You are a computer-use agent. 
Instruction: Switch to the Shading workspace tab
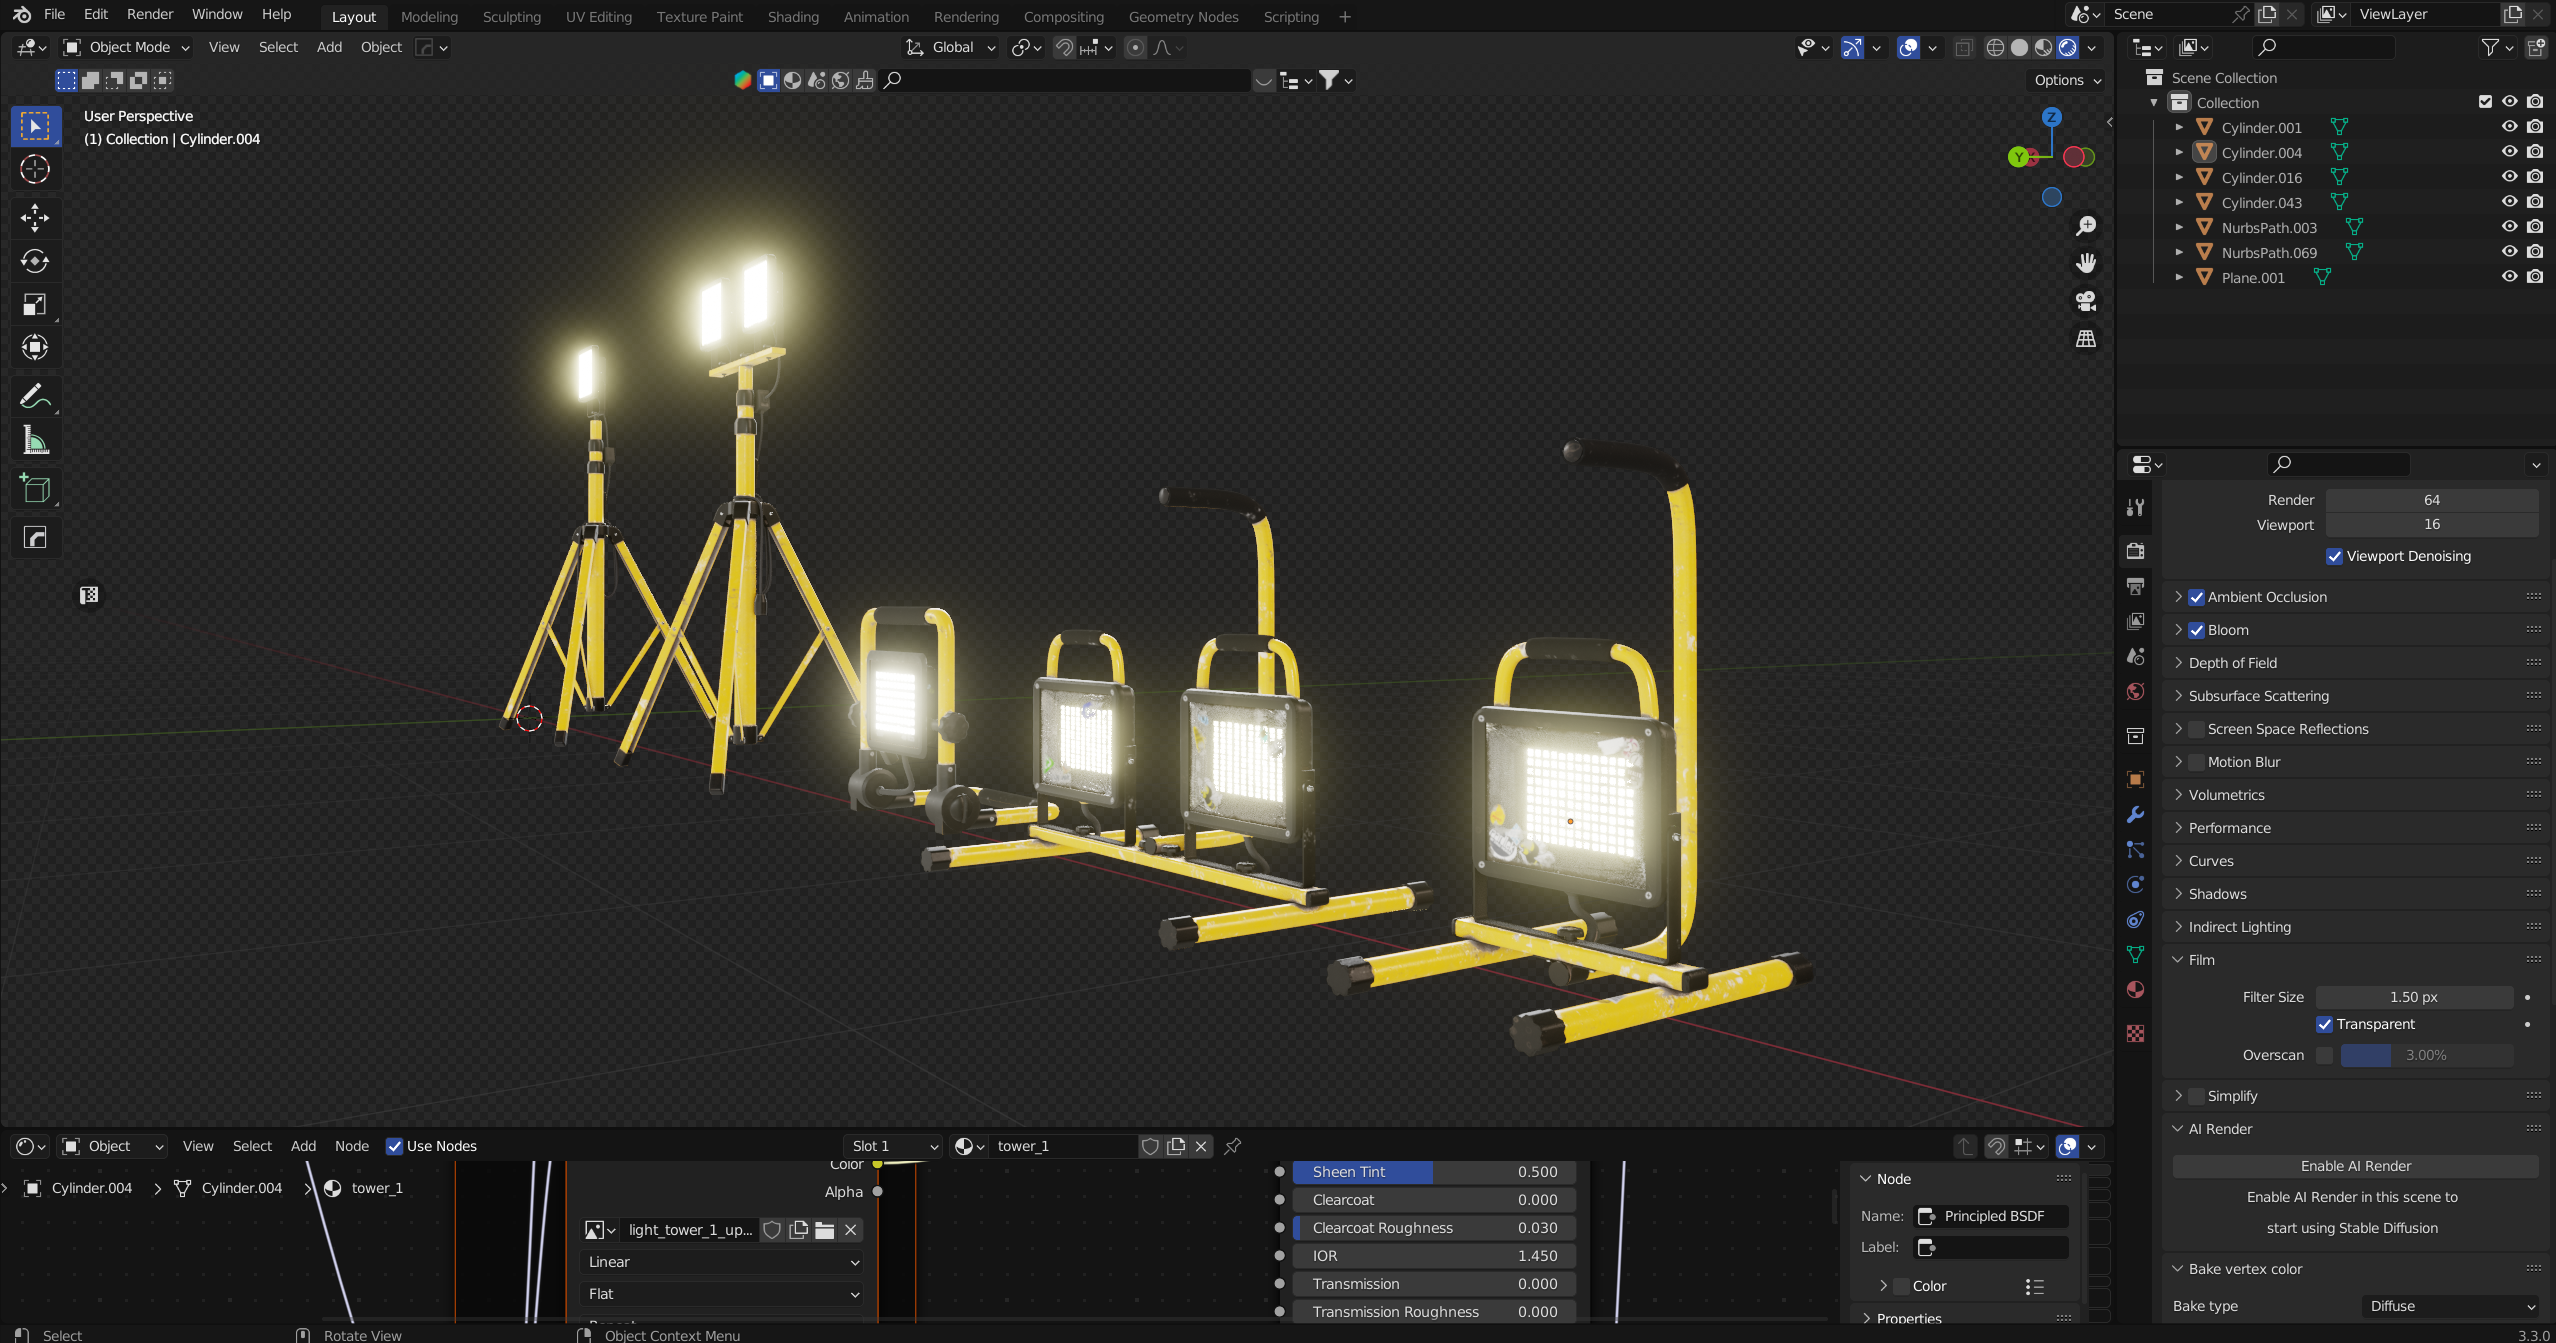tap(793, 17)
